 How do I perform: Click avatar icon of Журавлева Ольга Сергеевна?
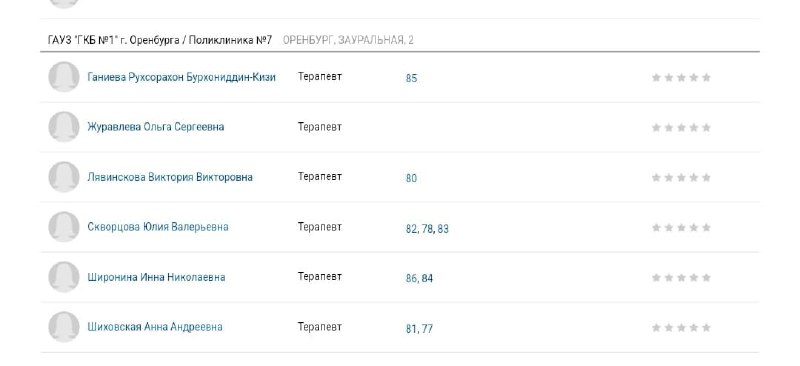(x=64, y=127)
